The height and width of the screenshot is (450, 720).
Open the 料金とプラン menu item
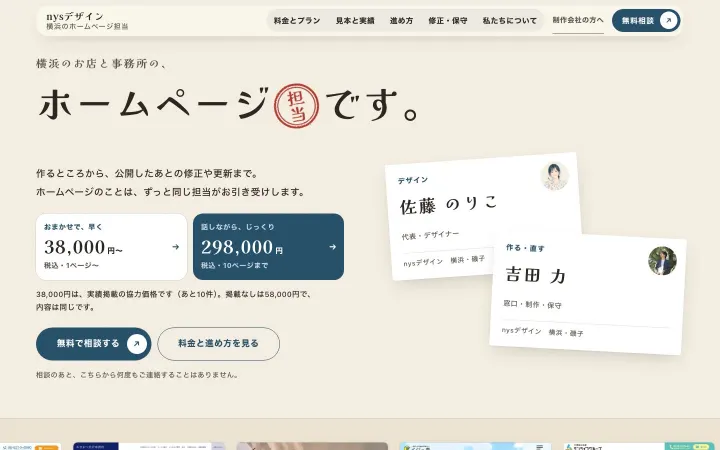pos(297,21)
